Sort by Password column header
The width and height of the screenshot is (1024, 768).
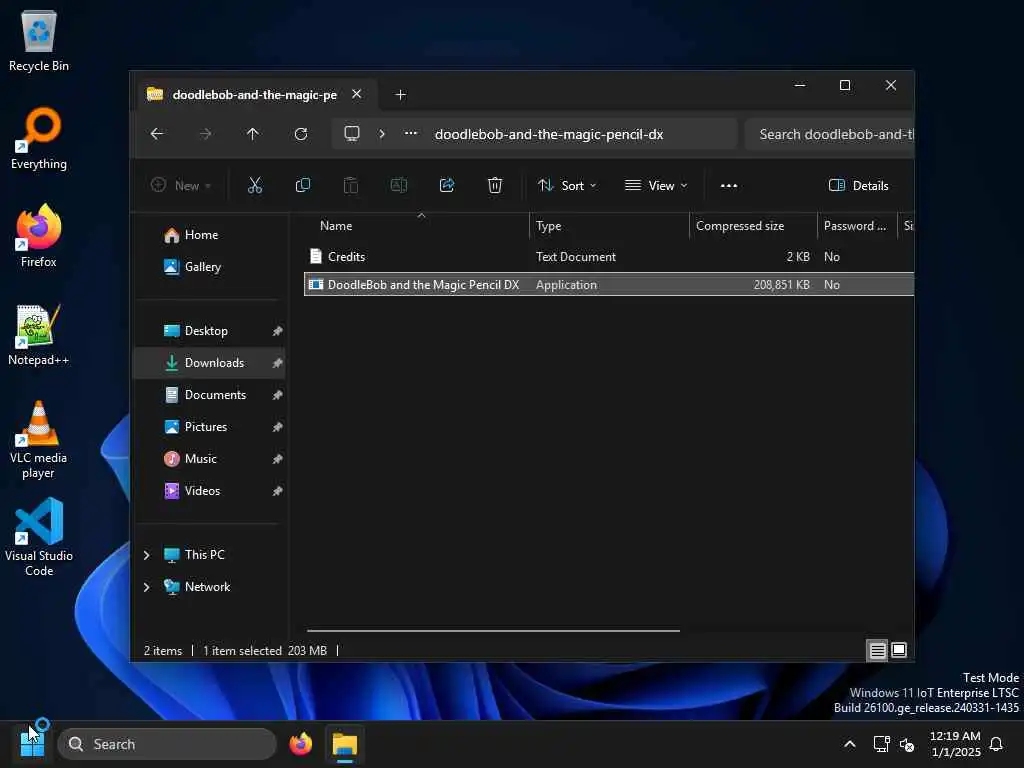857,226
